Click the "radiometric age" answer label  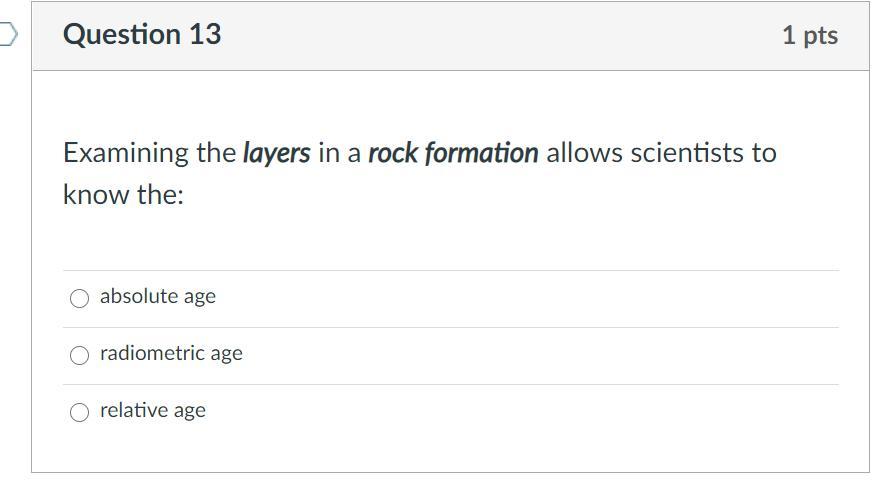coord(171,354)
